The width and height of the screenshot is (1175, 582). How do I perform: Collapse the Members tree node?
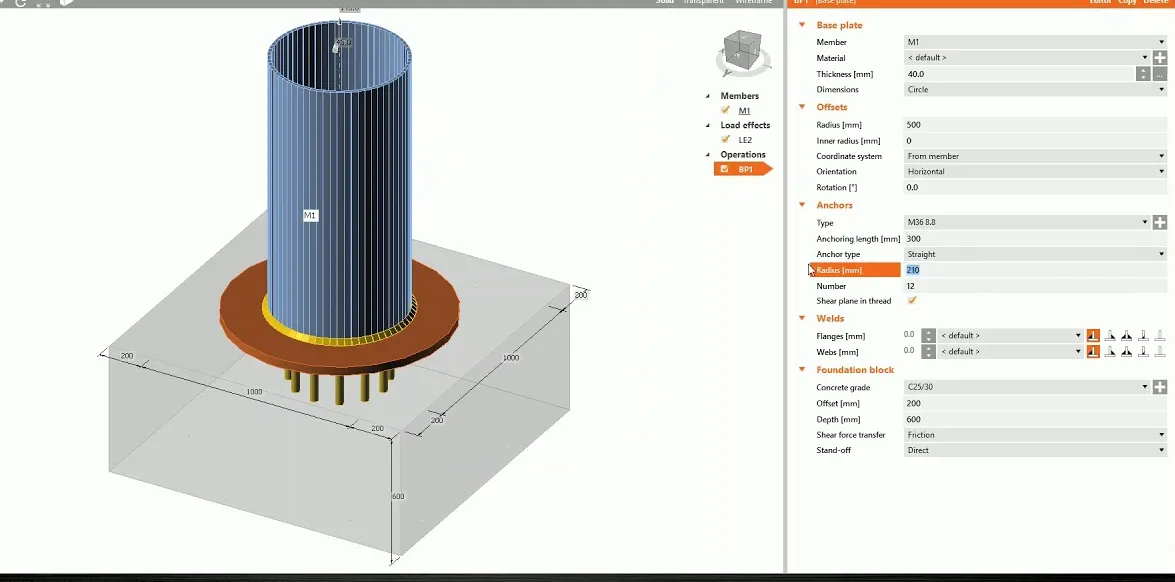click(707, 96)
